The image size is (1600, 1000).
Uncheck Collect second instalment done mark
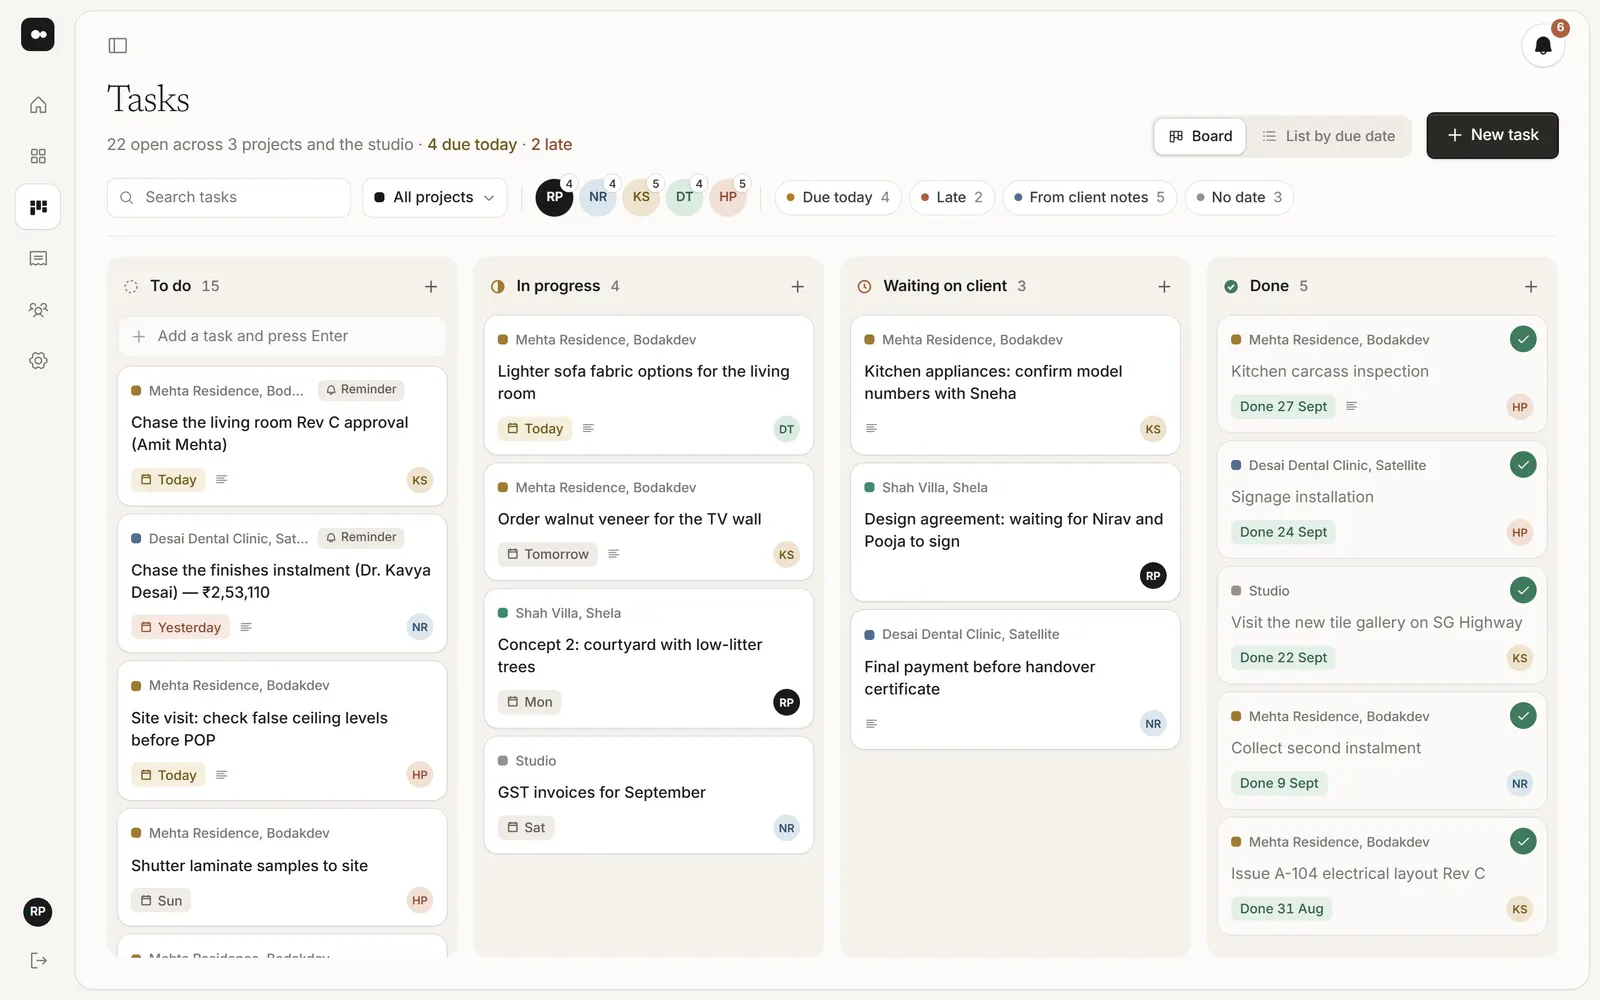(x=1522, y=716)
